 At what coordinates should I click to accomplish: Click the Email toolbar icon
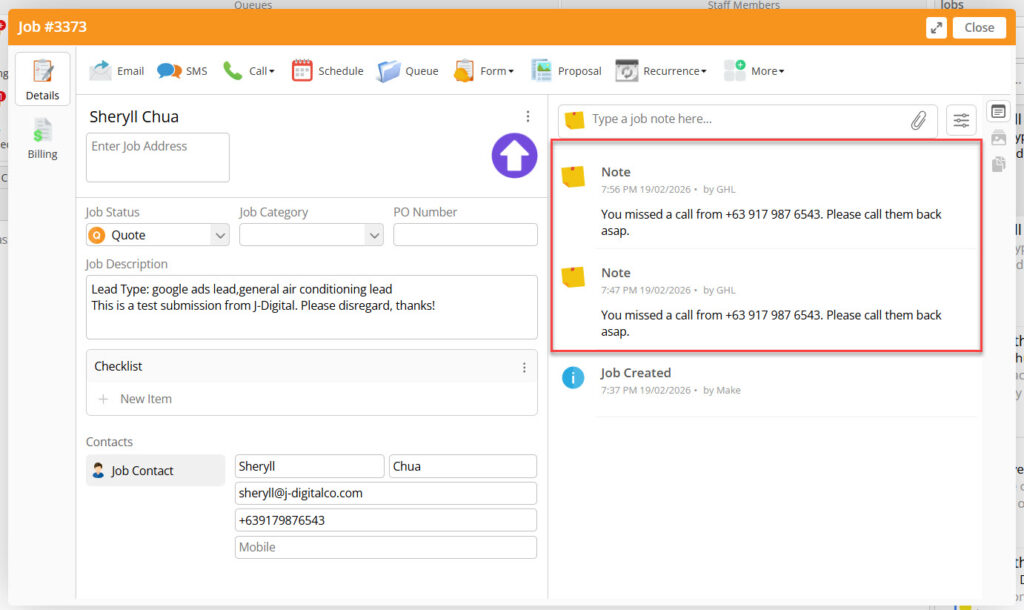click(101, 71)
